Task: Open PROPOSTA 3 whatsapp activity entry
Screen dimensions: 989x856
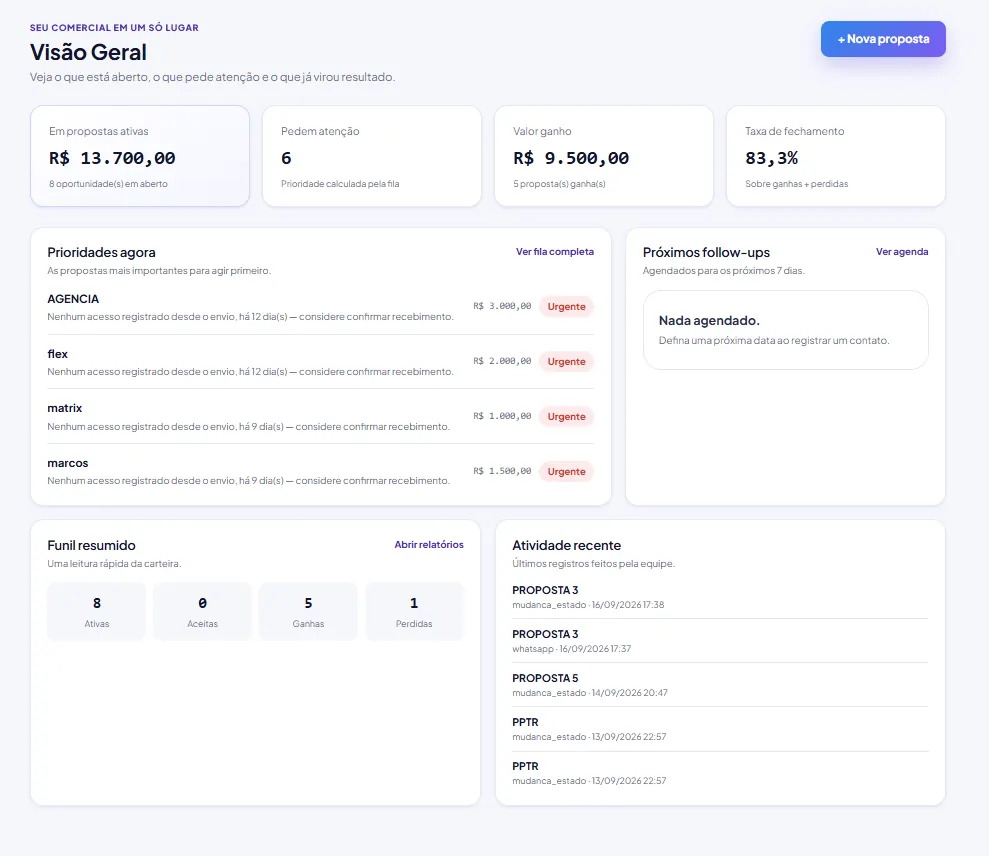Action: (720, 641)
